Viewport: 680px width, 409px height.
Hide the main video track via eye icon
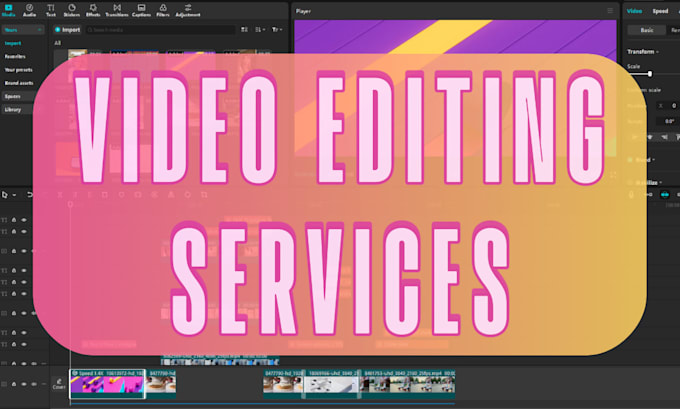[x=24, y=384]
